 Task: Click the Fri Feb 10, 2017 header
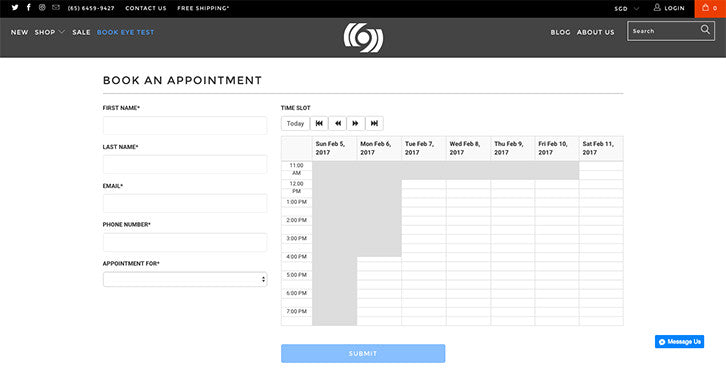pyautogui.click(x=557, y=148)
